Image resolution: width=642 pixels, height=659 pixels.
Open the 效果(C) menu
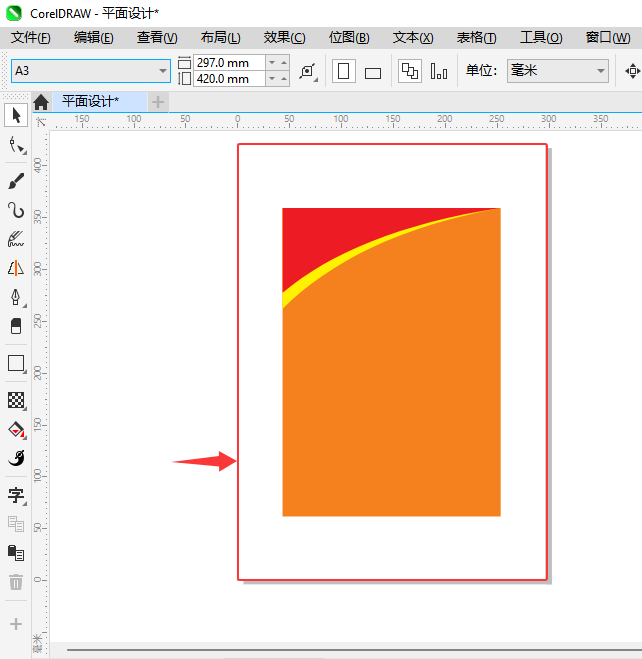284,38
